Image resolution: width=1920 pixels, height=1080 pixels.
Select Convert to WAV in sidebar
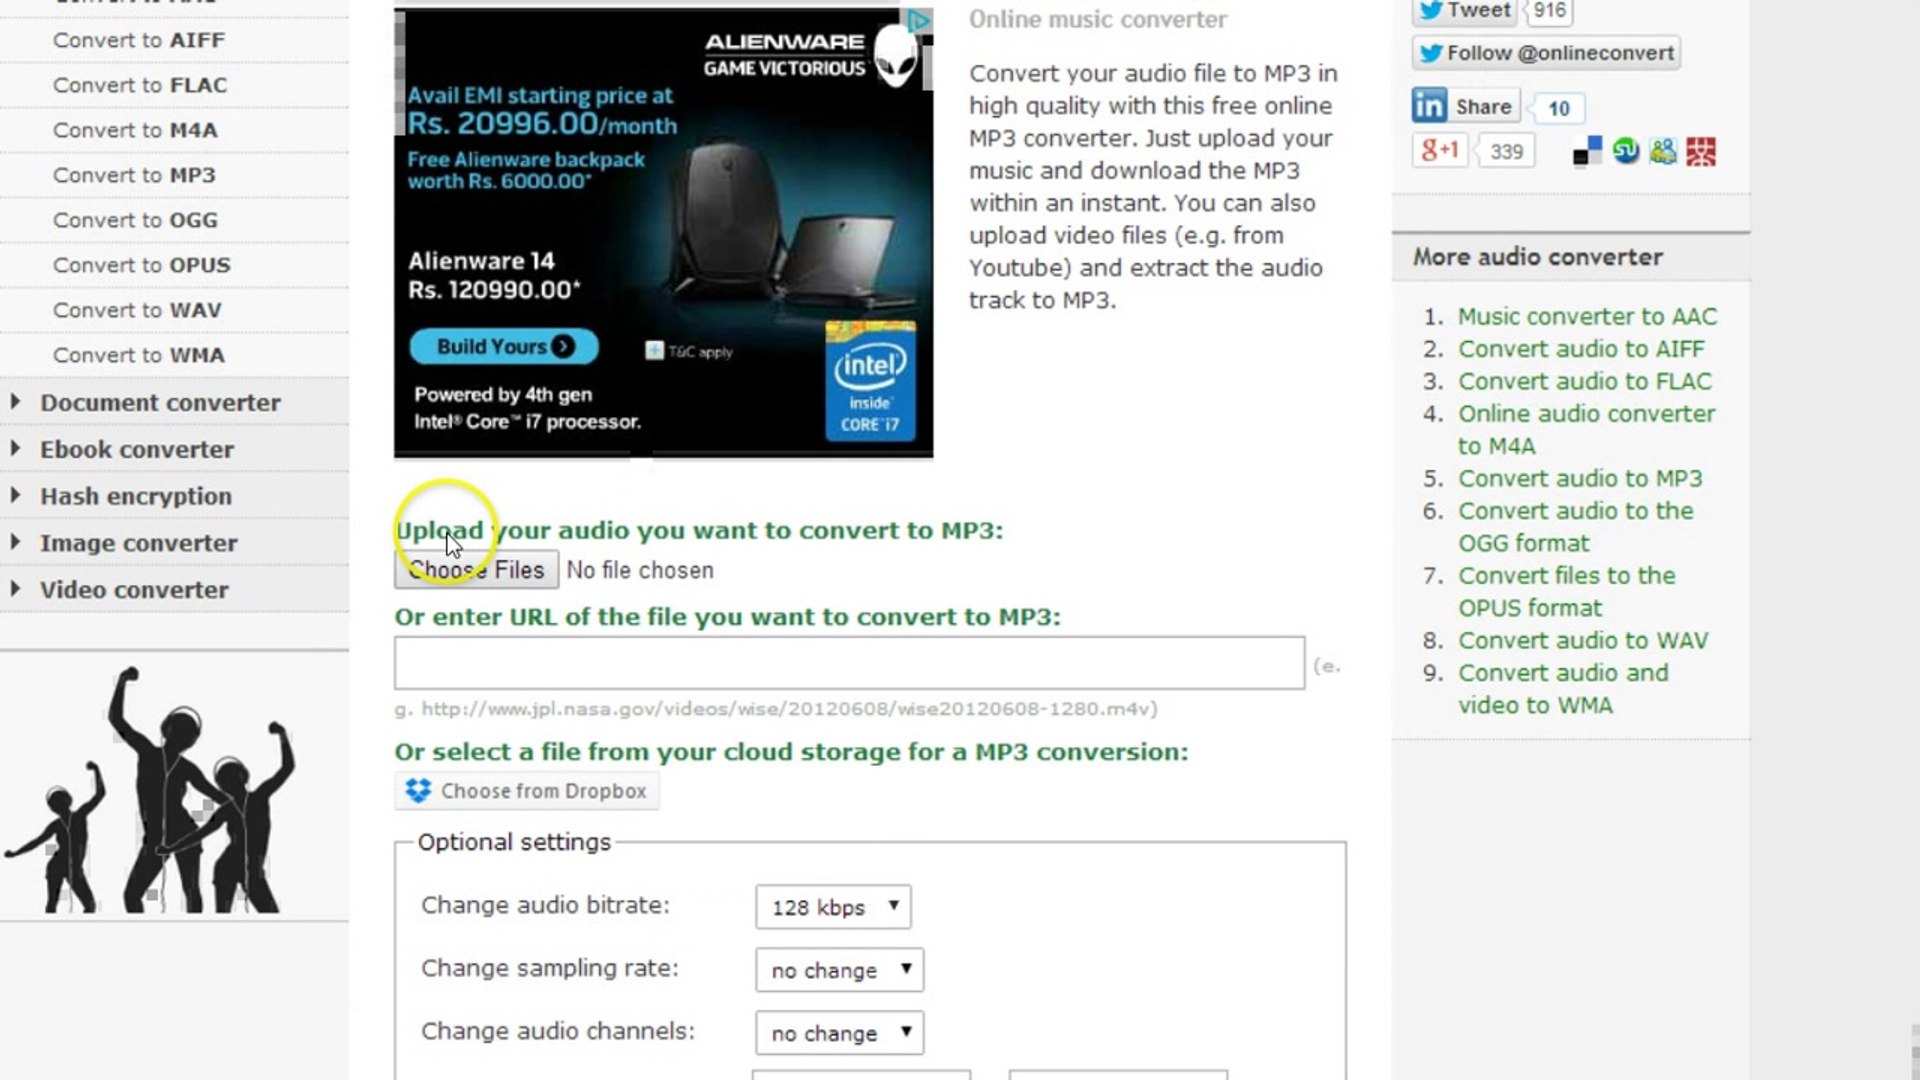point(137,310)
